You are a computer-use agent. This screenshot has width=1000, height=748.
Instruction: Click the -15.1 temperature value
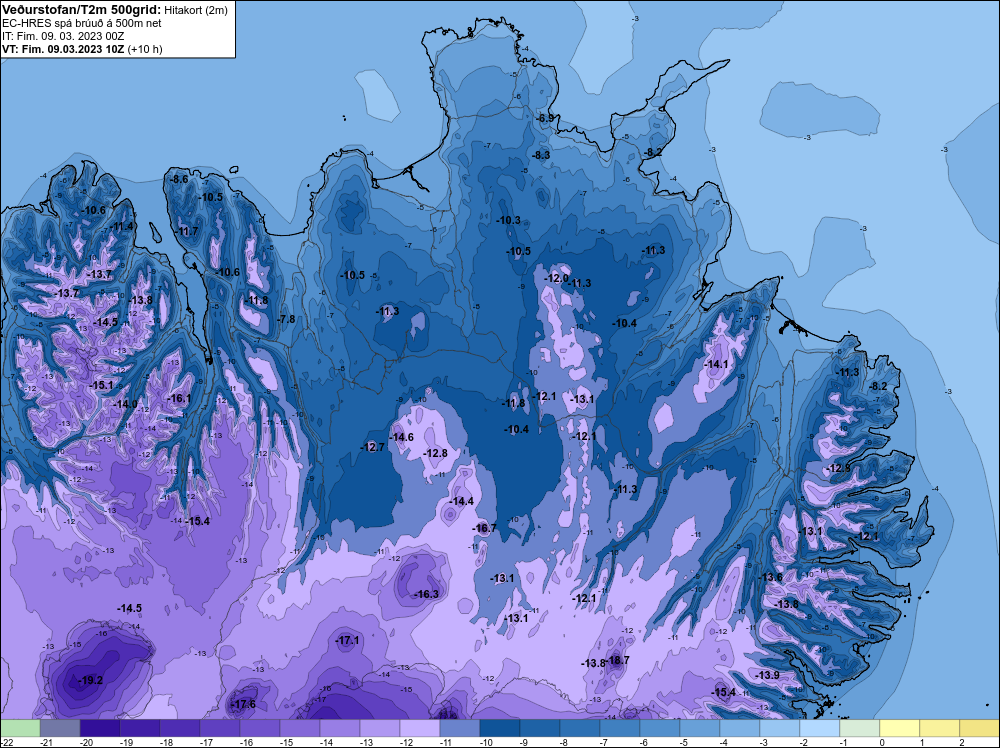tap(101, 385)
